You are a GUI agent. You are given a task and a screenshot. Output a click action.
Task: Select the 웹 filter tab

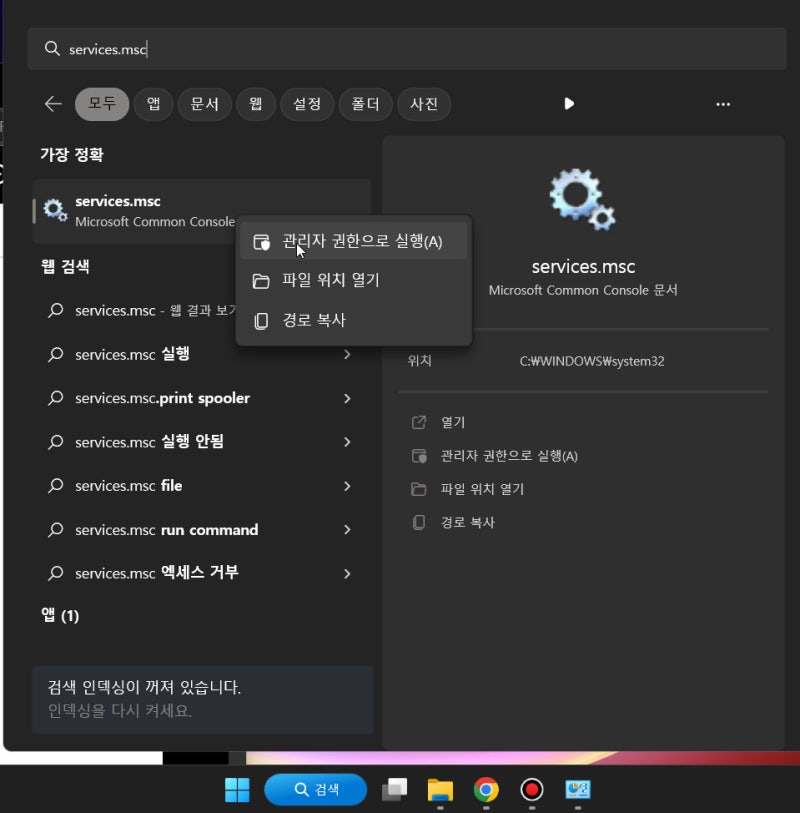pyautogui.click(x=255, y=104)
